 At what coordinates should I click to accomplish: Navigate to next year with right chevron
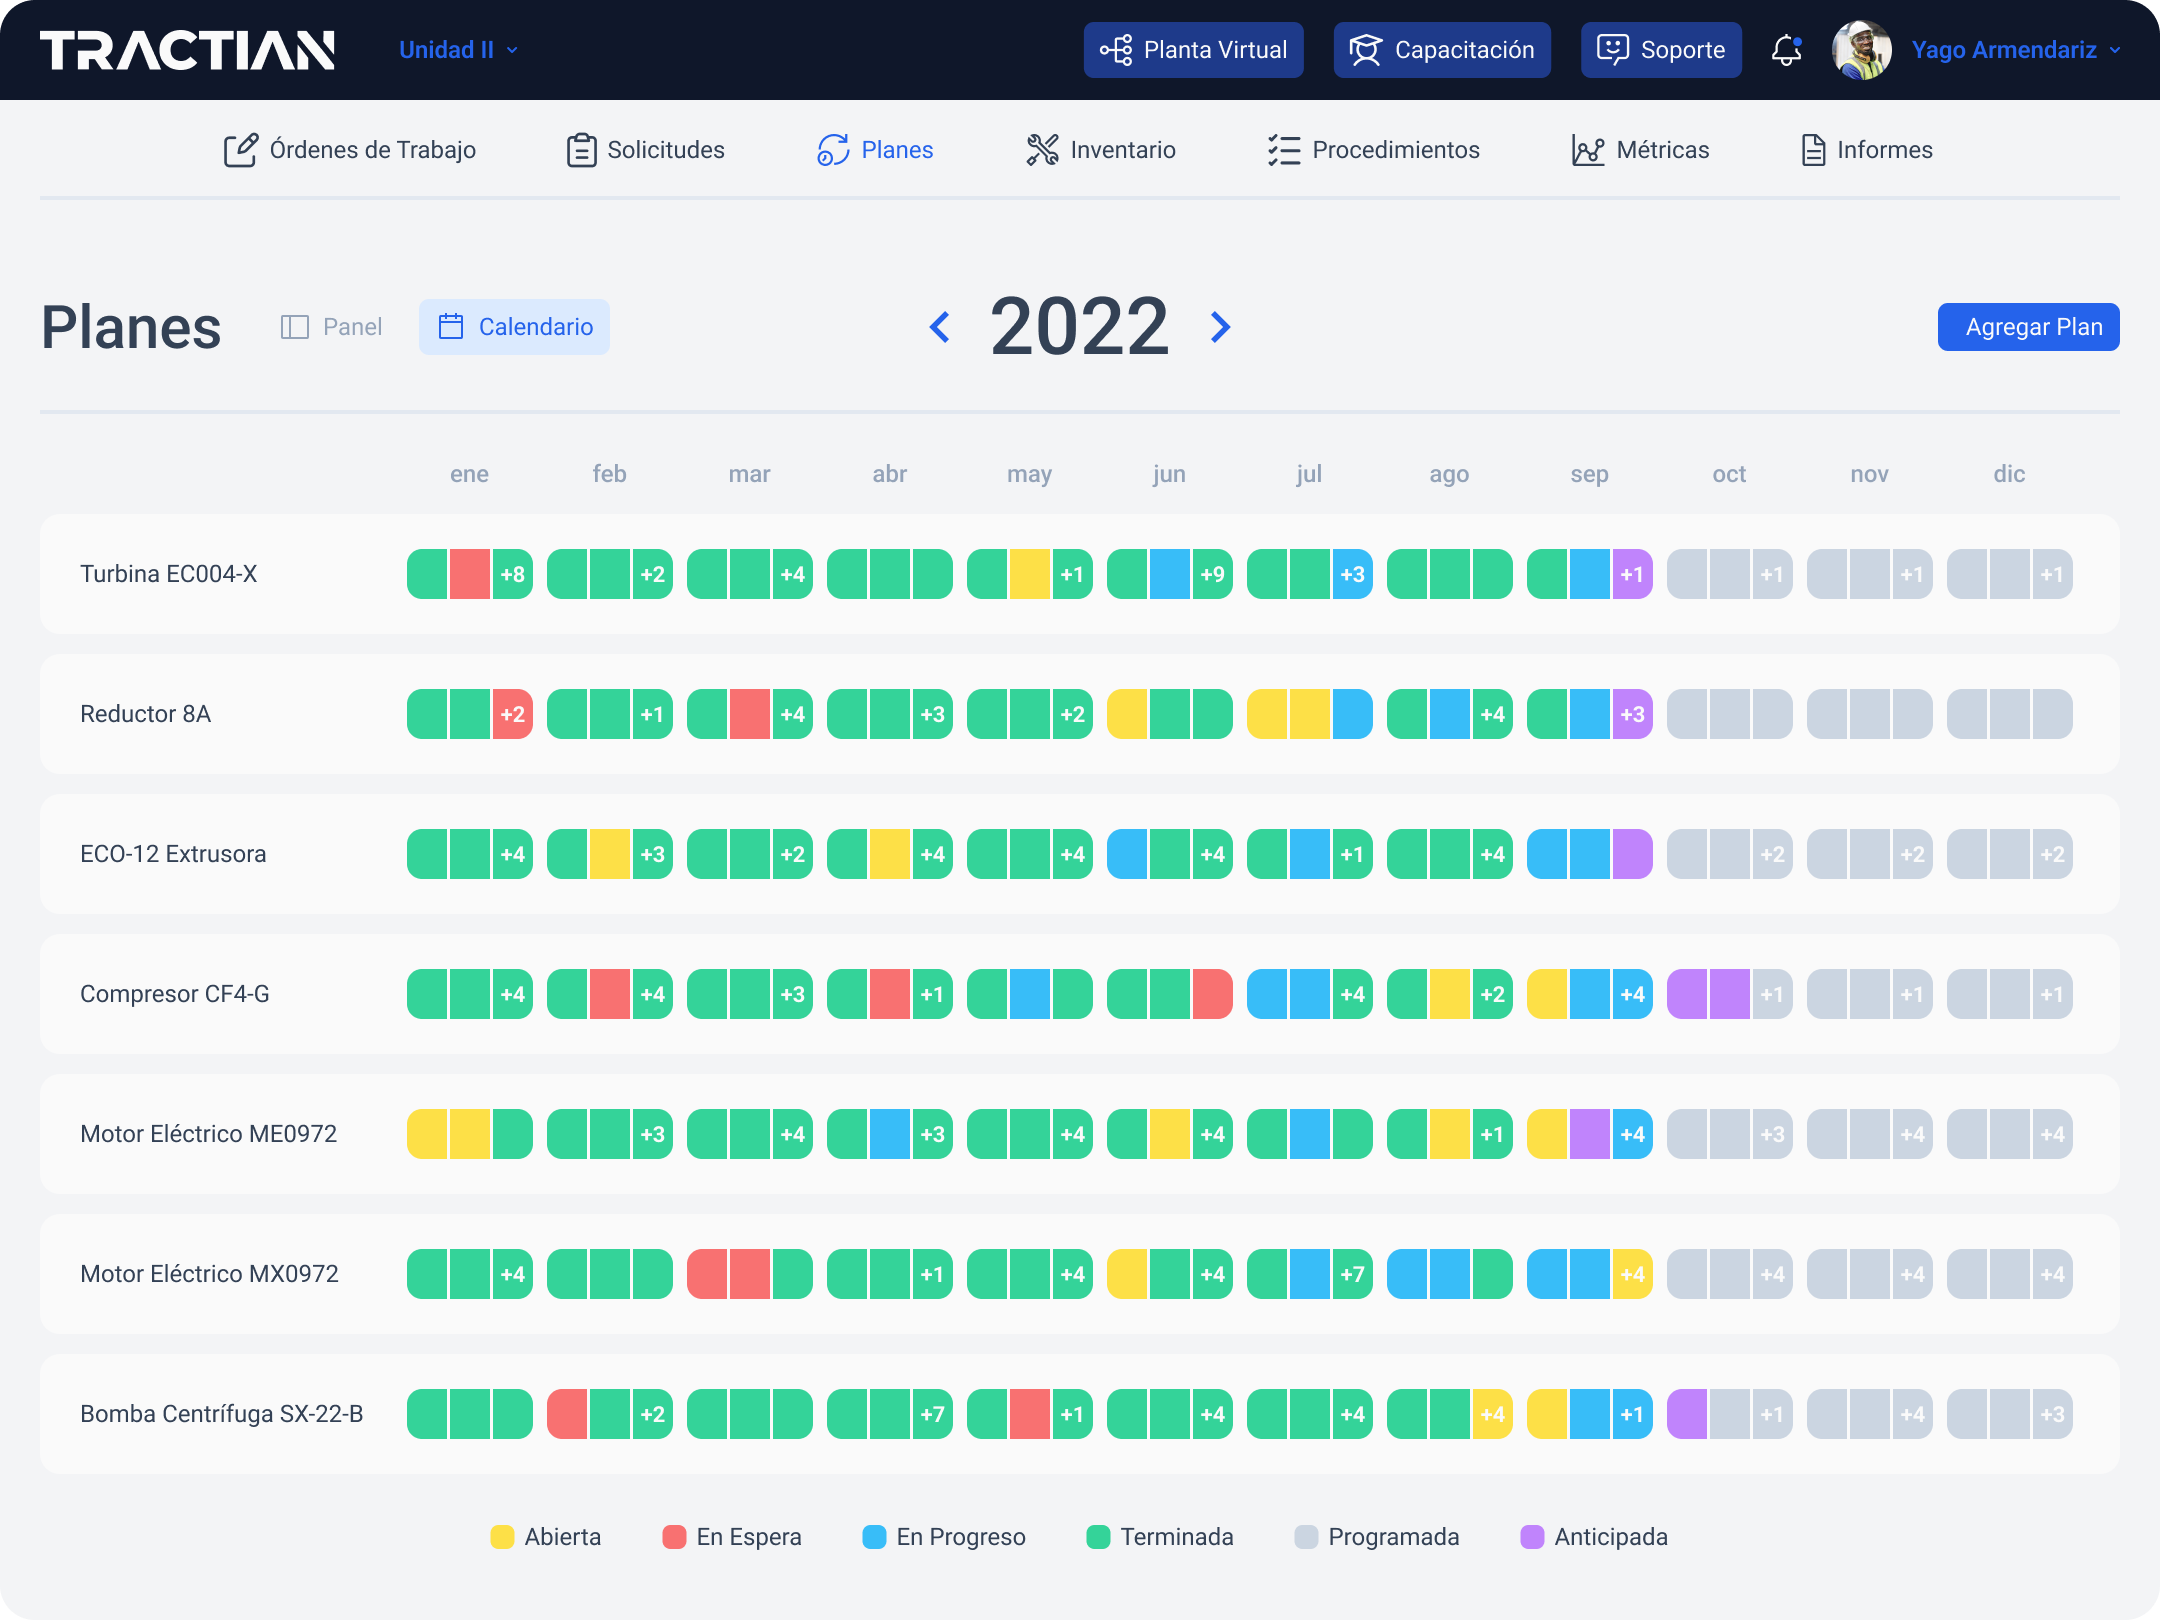coord(1220,327)
